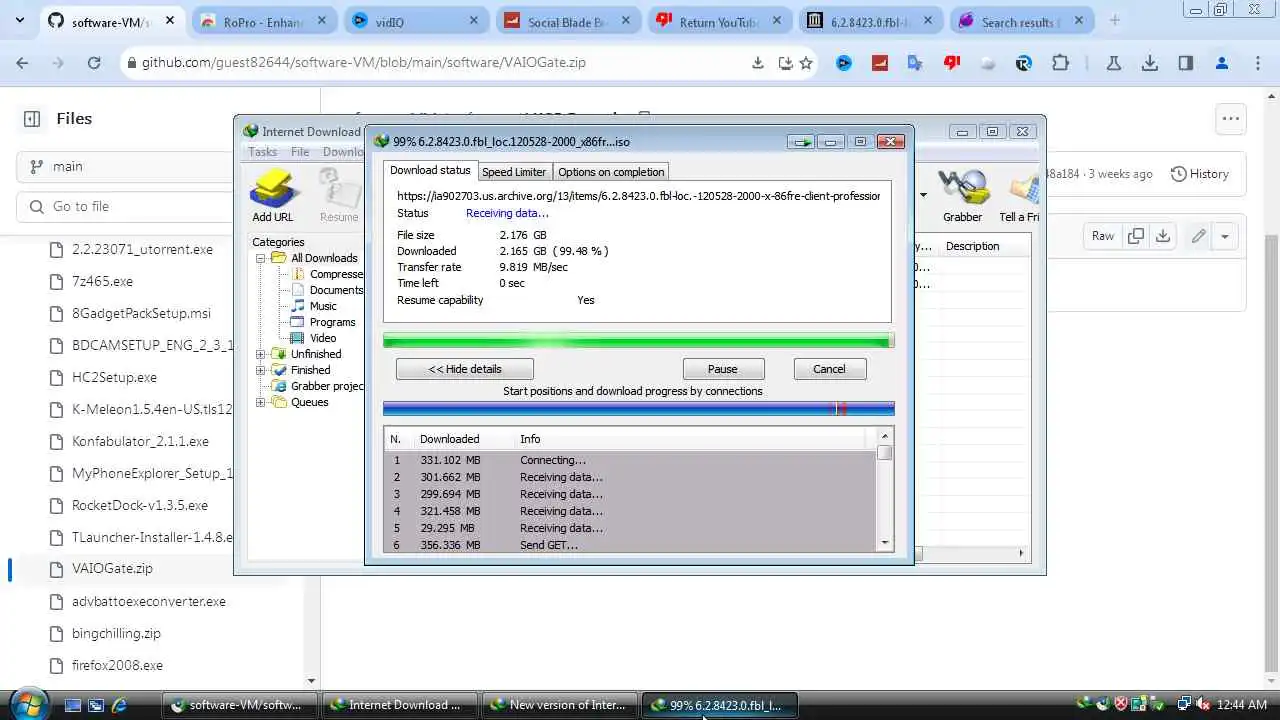The width and height of the screenshot is (1280, 720).
Task: Click the New version of Internet taskbar button
Action: [x=558, y=704]
